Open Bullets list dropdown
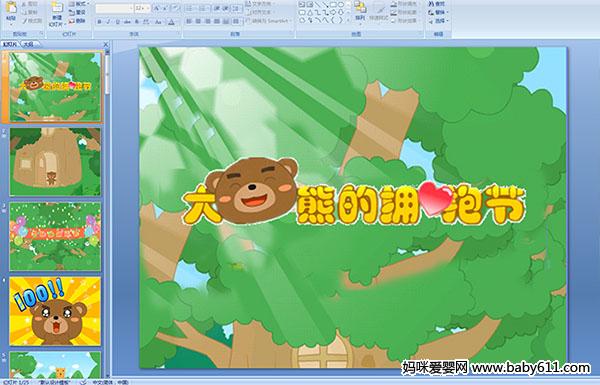 (x=192, y=8)
